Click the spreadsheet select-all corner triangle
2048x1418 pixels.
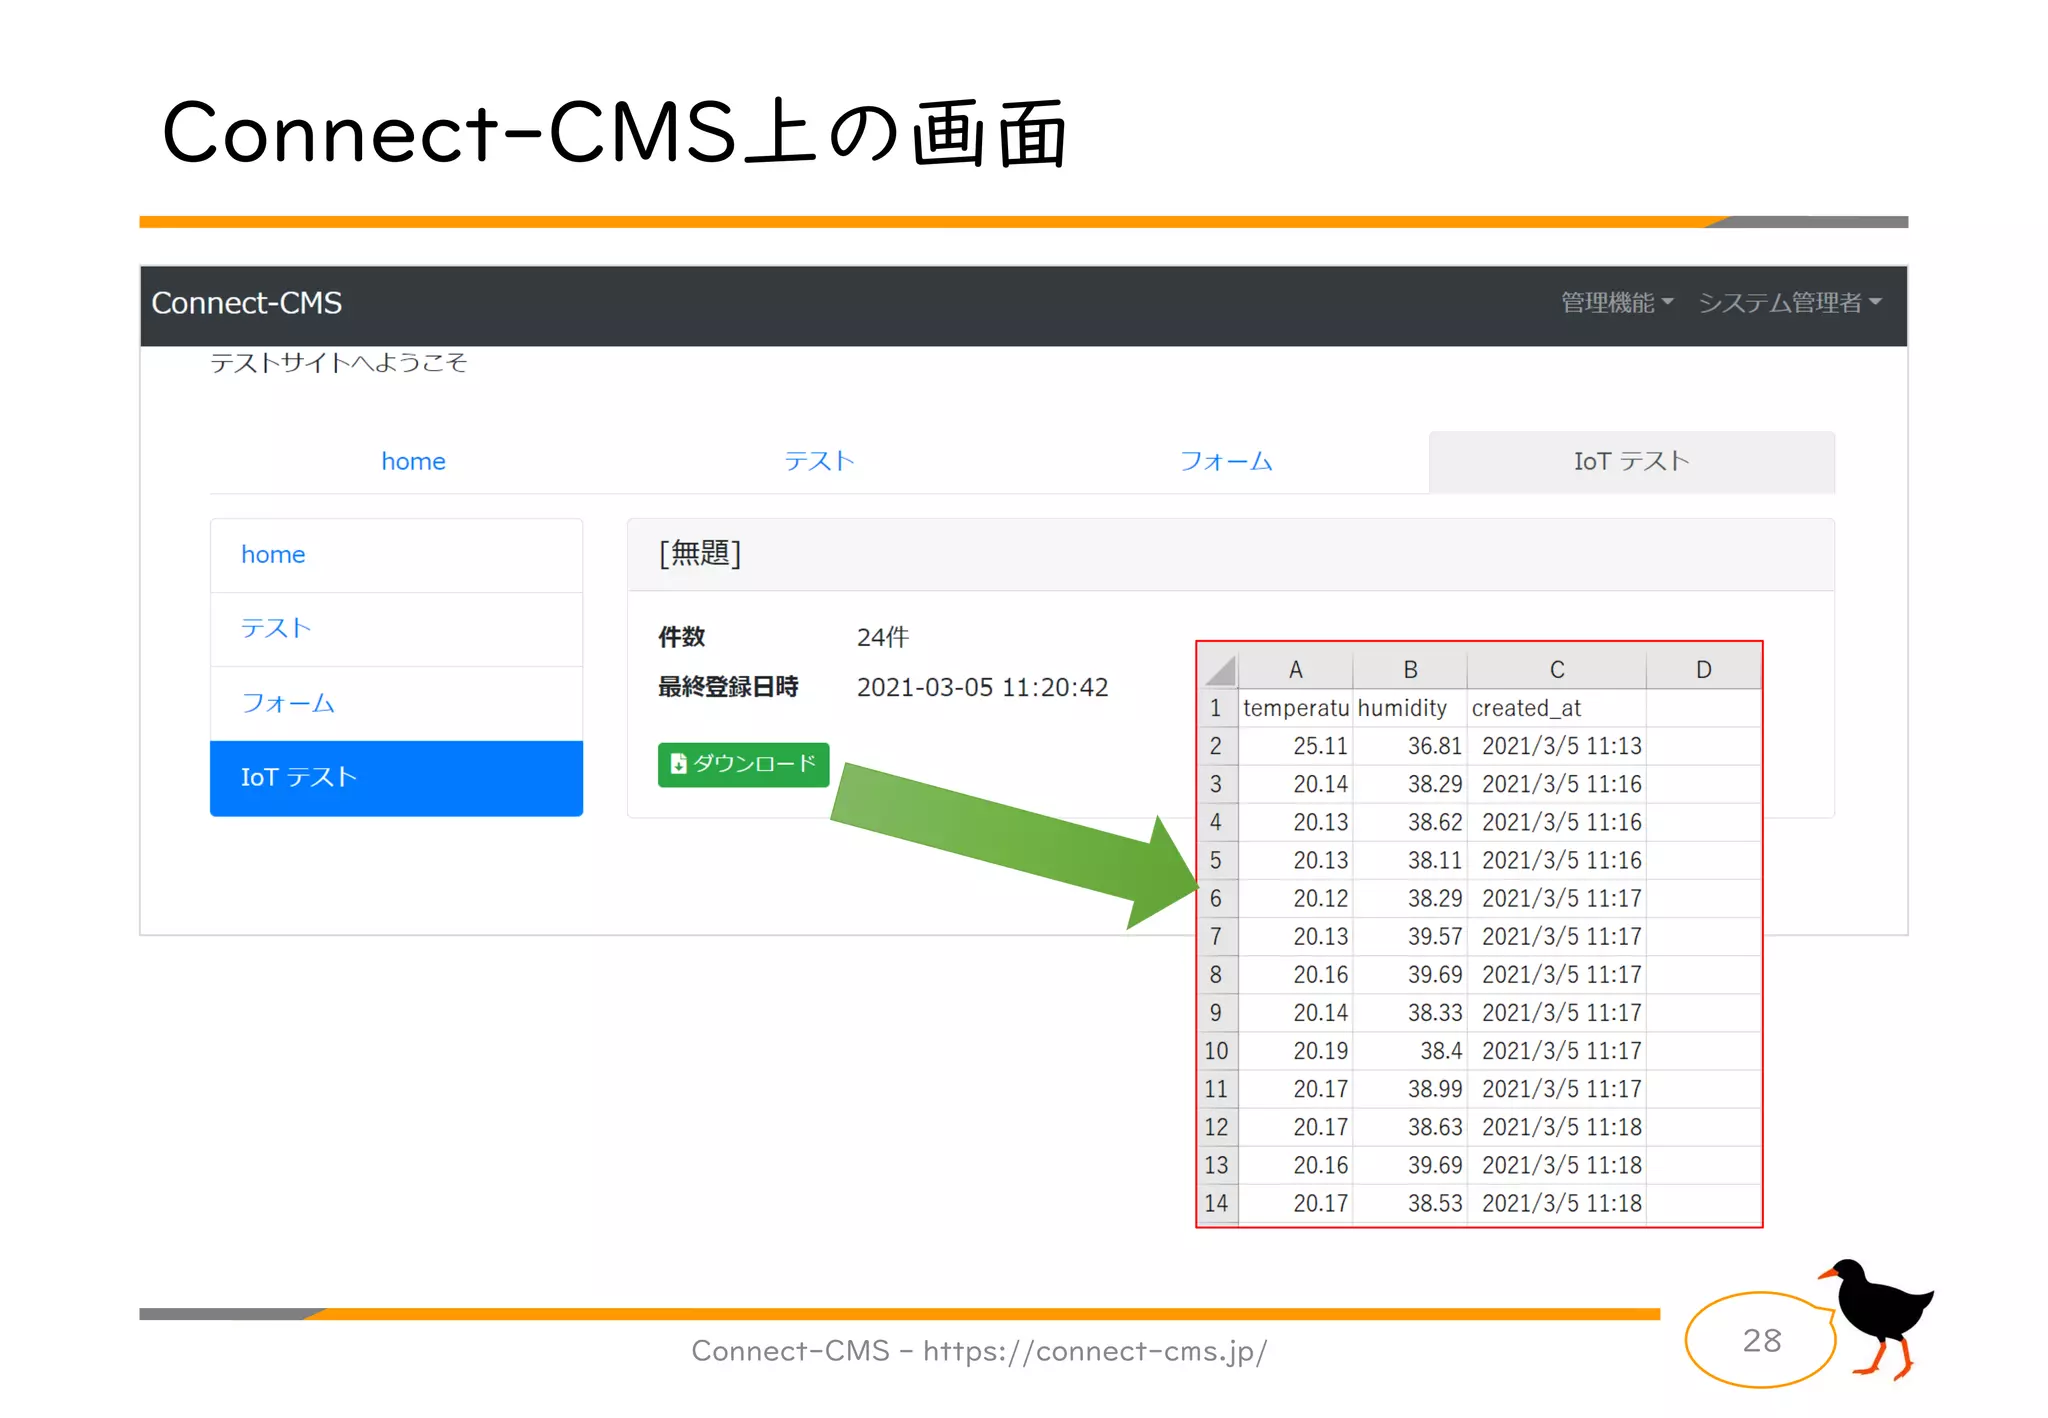(1219, 669)
